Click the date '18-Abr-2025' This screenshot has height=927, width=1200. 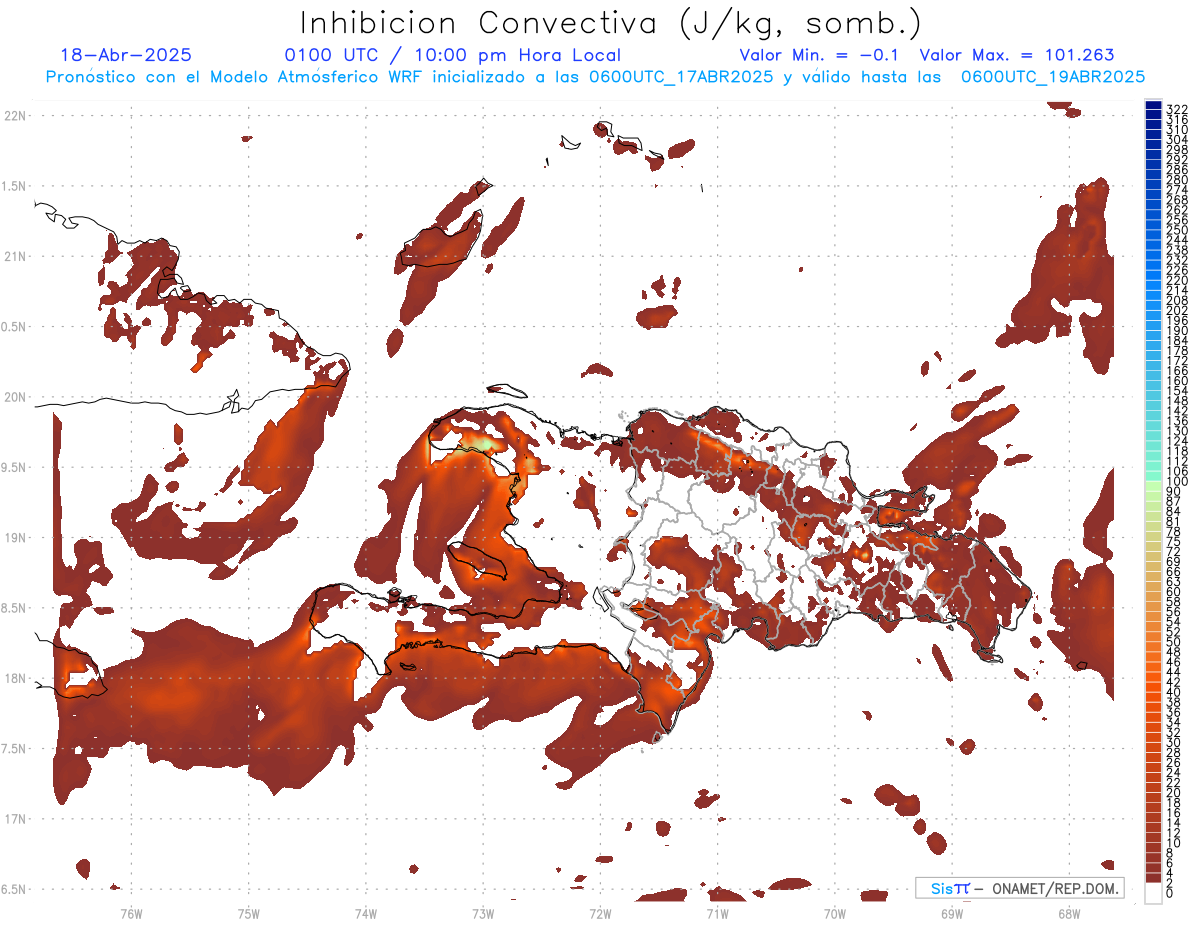[x=126, y=56]
